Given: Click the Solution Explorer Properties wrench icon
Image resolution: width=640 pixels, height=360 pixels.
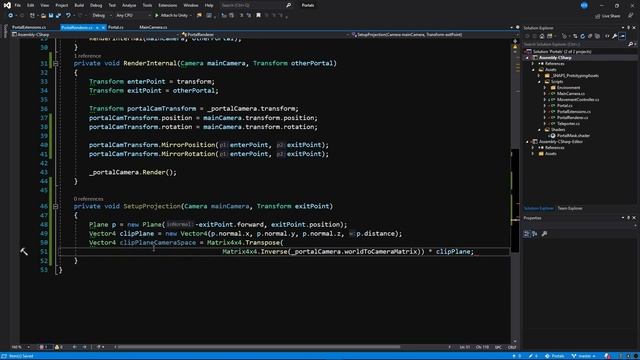Looking at the screenshot, I should coord(614,36).
